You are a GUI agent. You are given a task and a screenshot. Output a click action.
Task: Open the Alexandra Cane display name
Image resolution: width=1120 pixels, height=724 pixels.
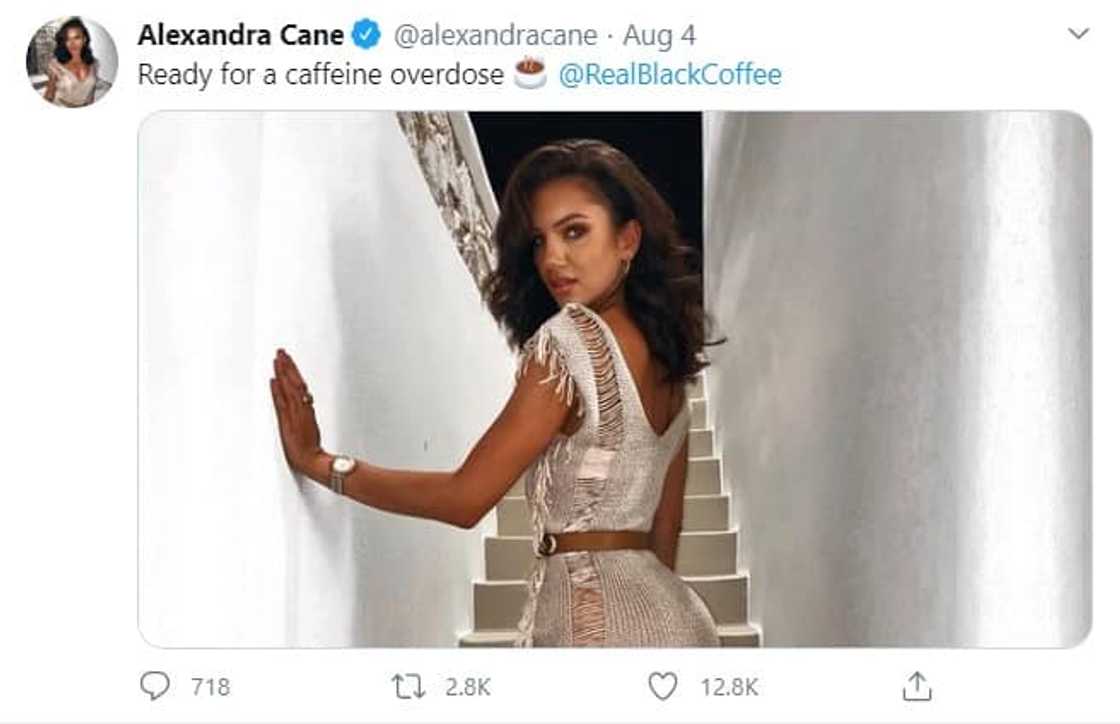(x=241, y=35)
